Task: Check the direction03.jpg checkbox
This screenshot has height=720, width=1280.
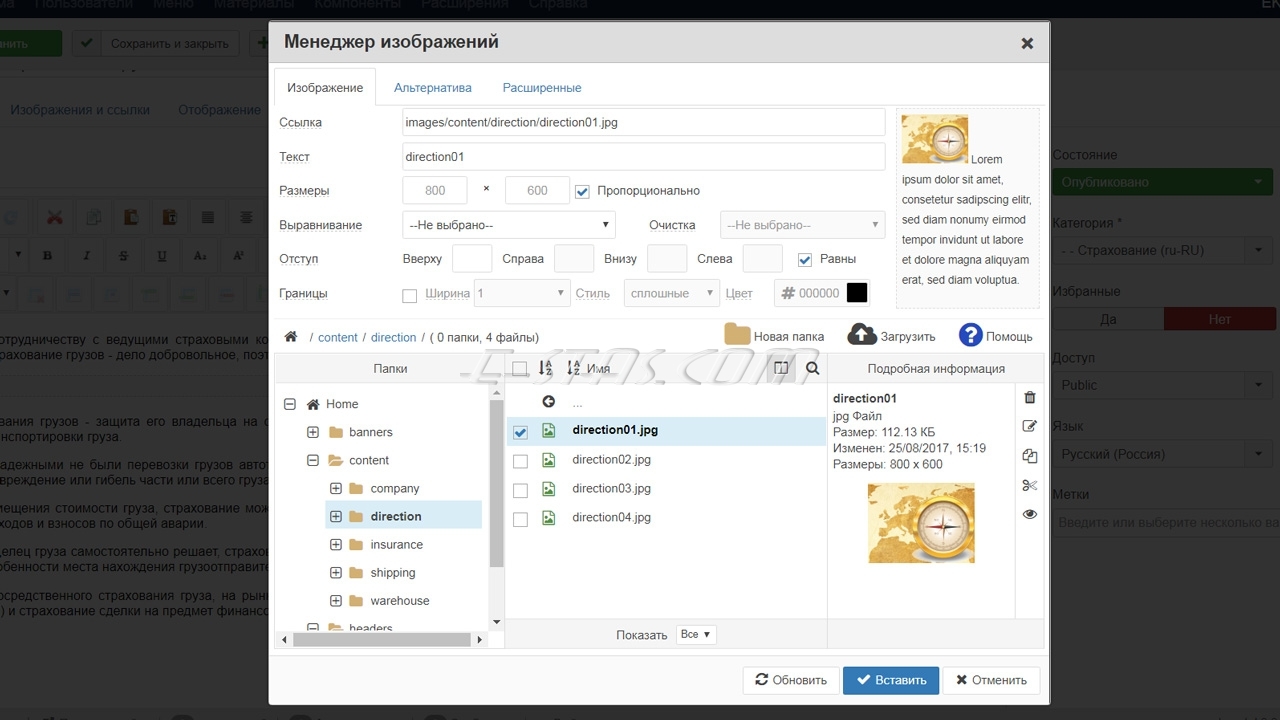Action: (520, 490)
